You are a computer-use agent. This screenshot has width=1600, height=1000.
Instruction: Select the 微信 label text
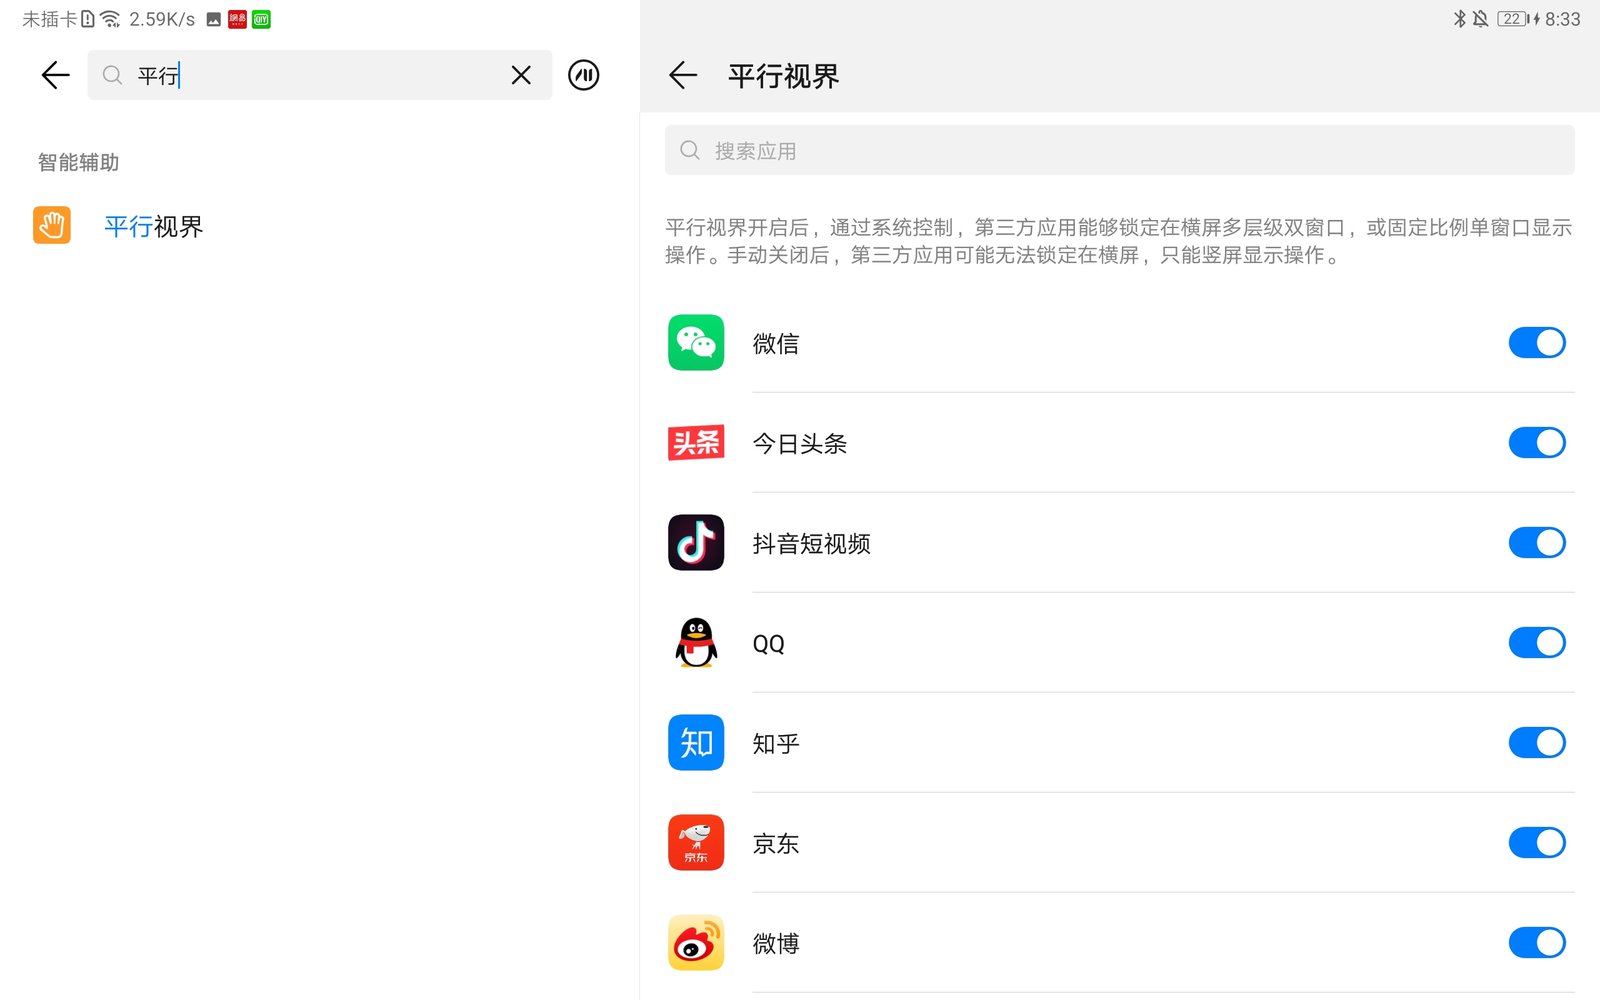[x=776, y=344]
